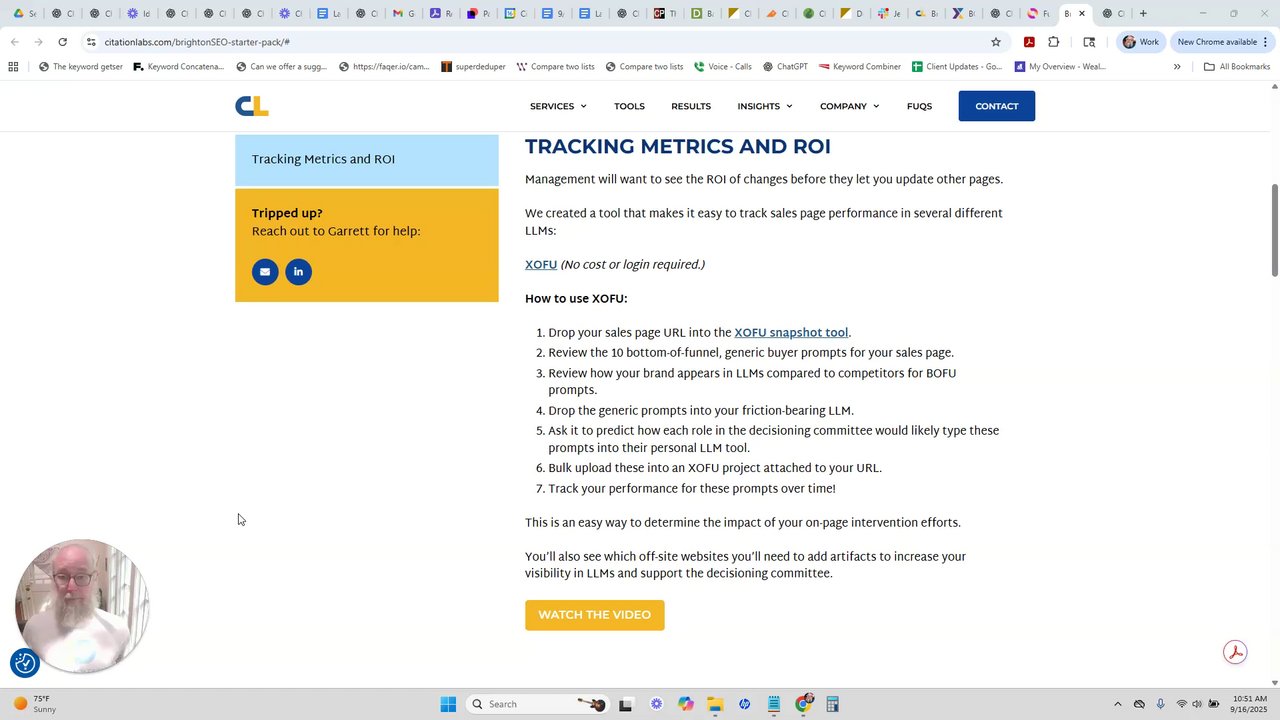Open Garrett's LinkedIn icon
1280x720 pixels.
(x=298, y=272)
